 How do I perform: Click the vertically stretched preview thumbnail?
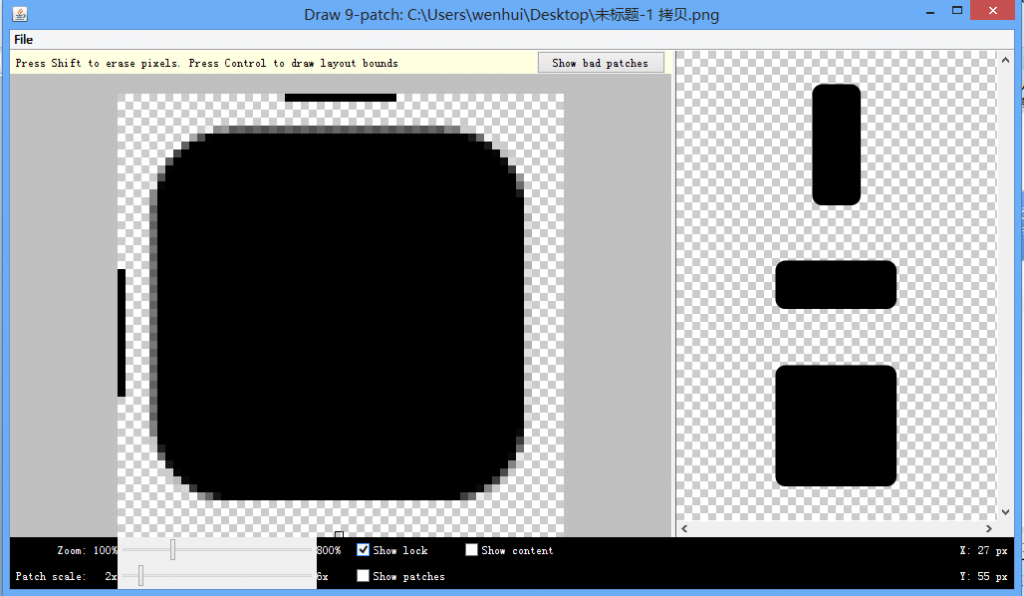click(836, 144)
